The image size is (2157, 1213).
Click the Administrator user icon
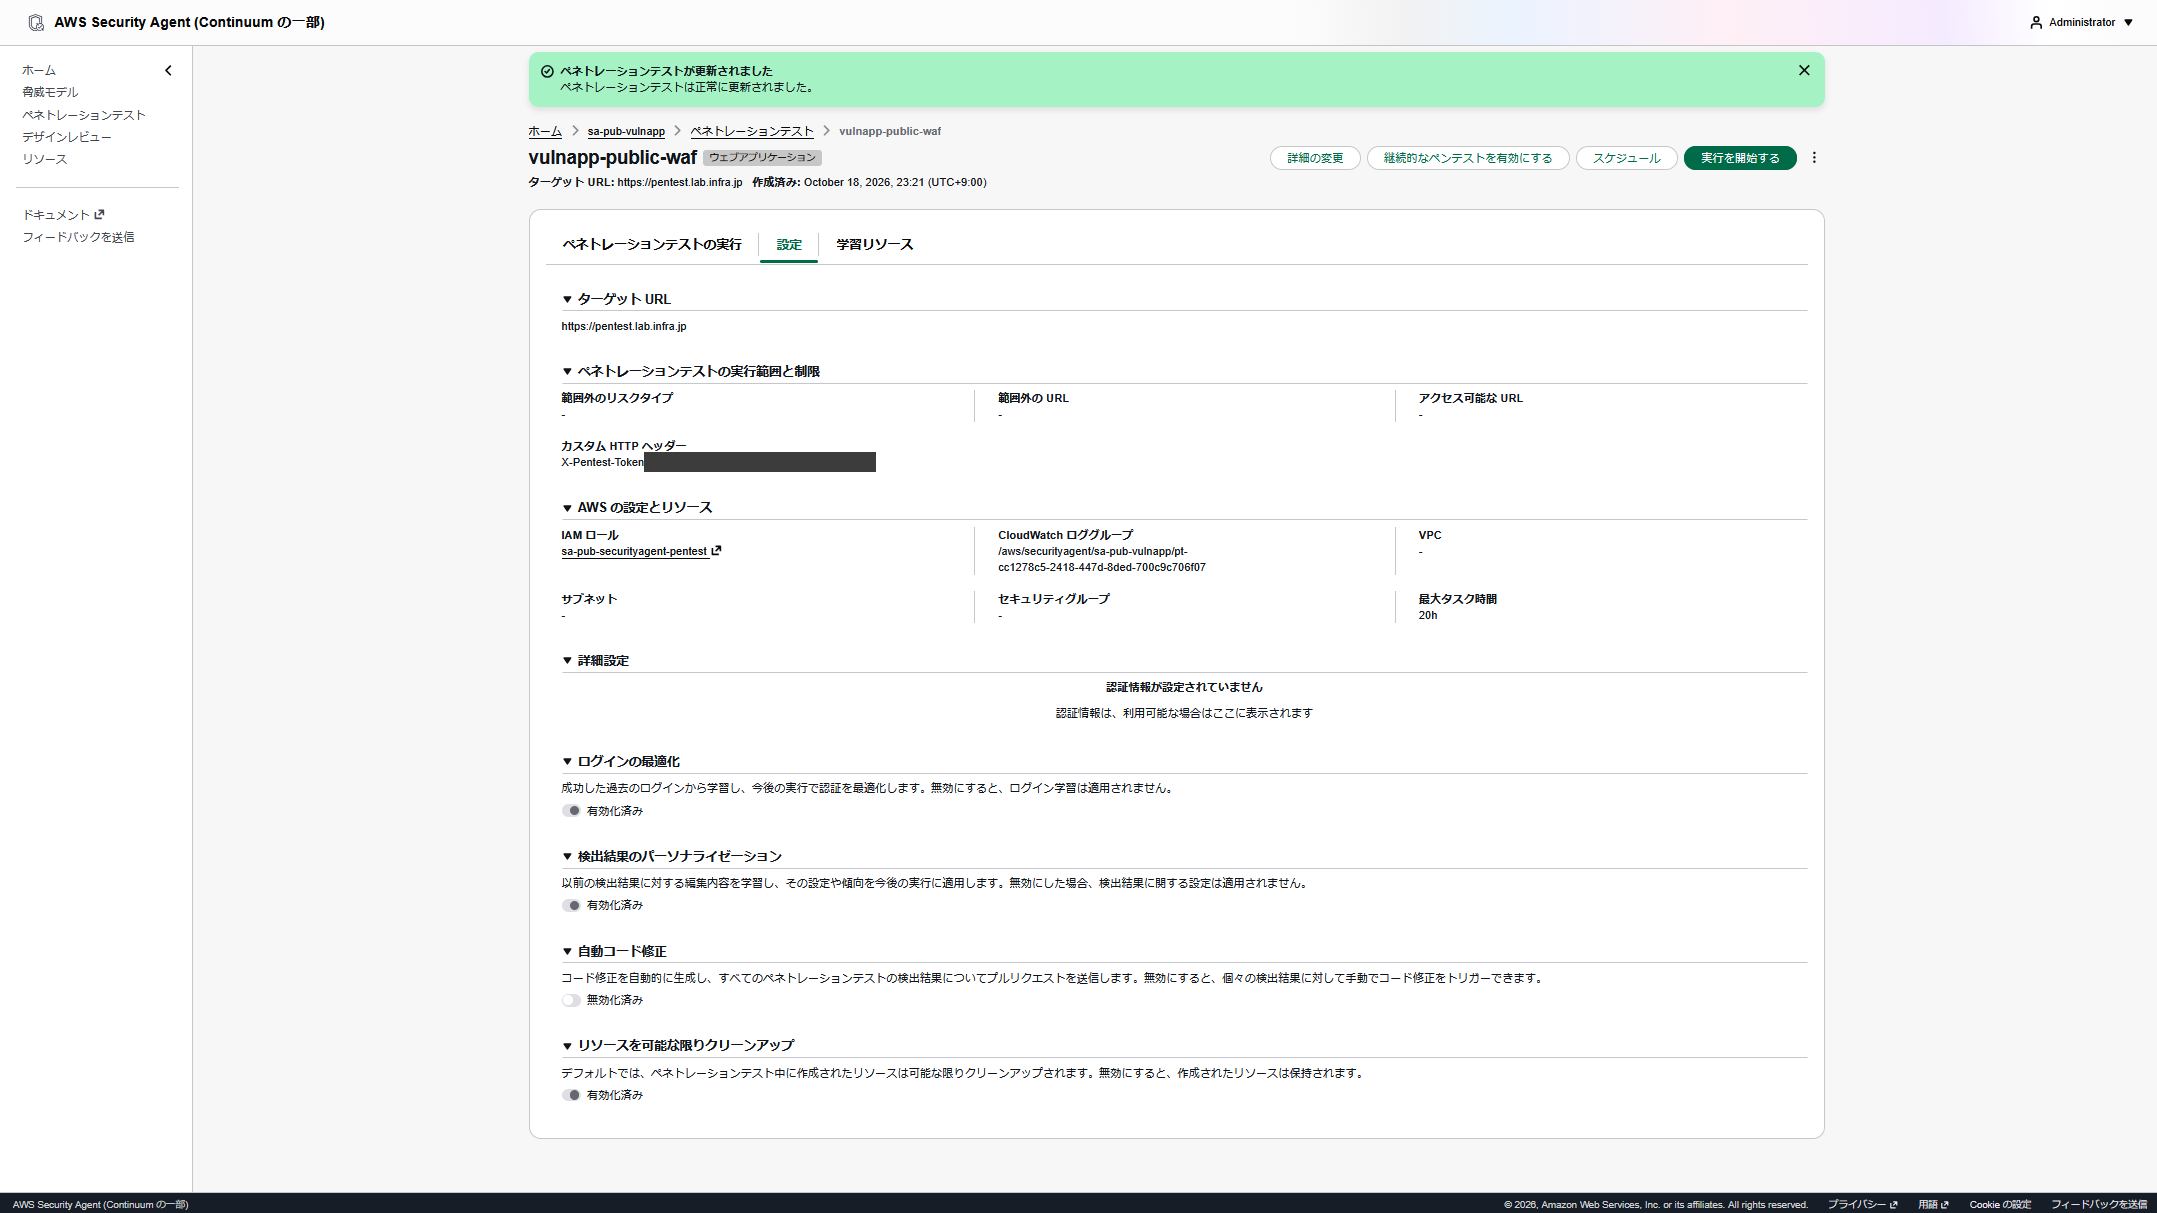click(2036, 22)
